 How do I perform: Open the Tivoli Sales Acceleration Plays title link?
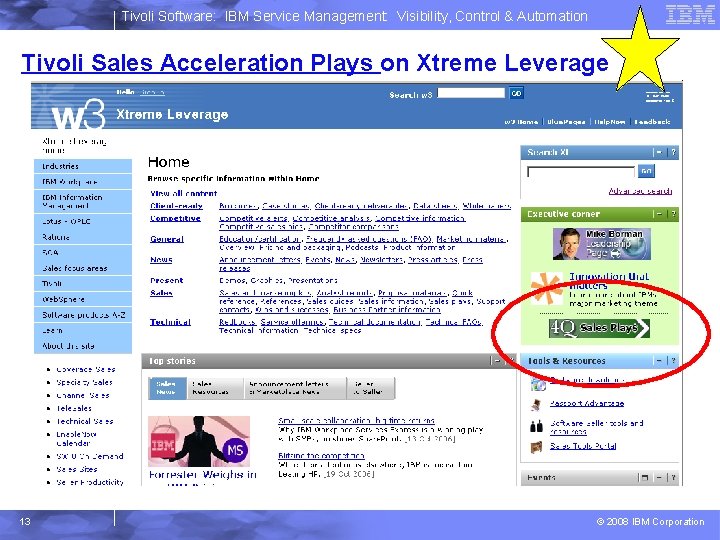coord(201,63)
